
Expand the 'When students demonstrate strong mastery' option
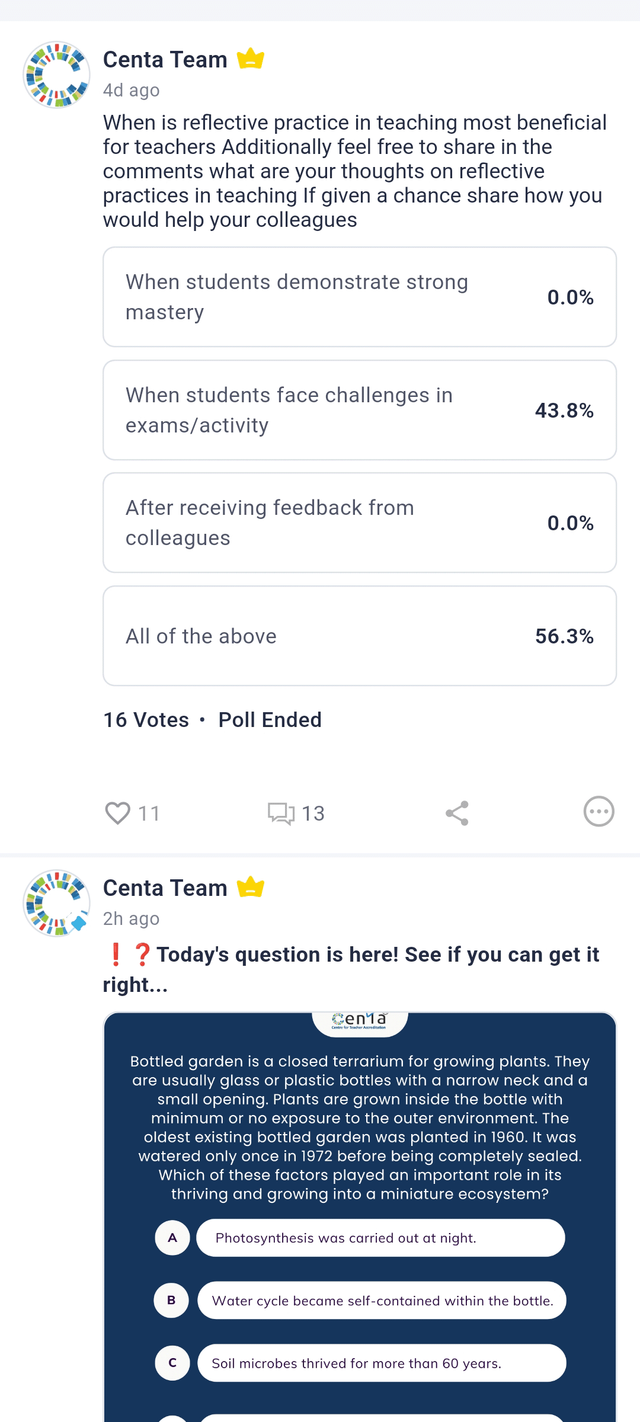point(359,296)
